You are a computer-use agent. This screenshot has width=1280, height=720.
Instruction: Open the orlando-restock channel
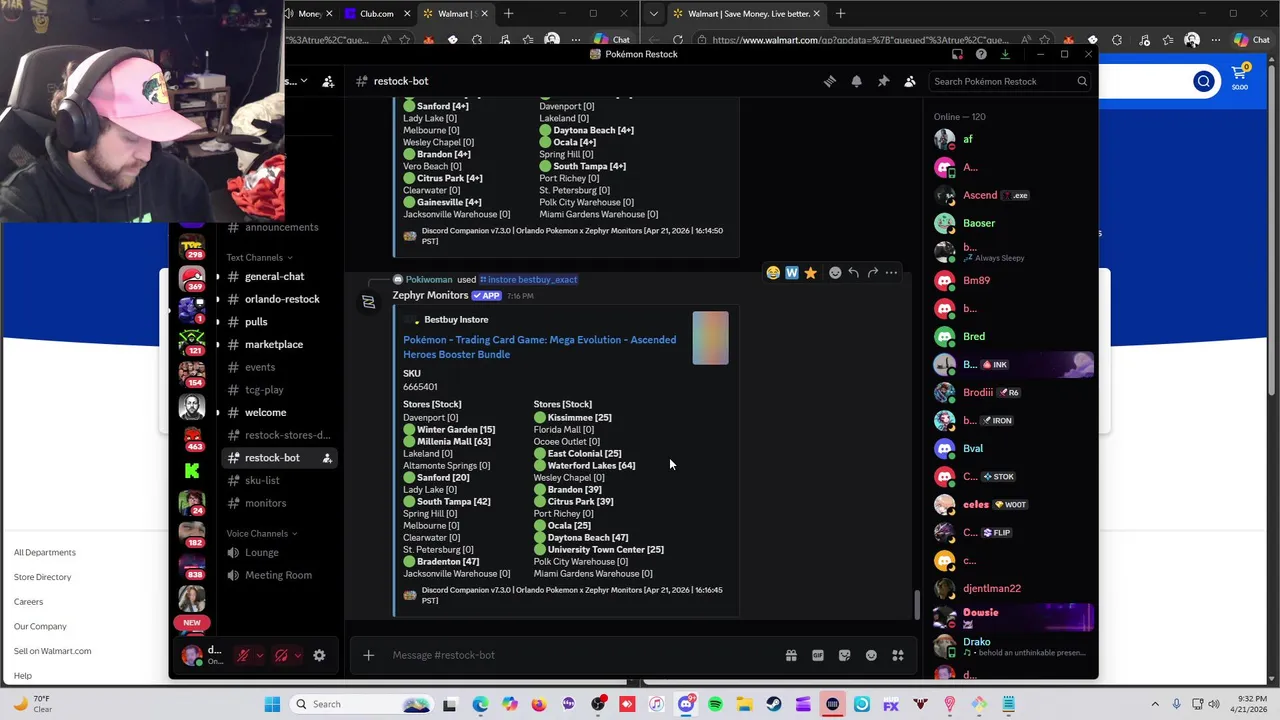tap(282, 299)
